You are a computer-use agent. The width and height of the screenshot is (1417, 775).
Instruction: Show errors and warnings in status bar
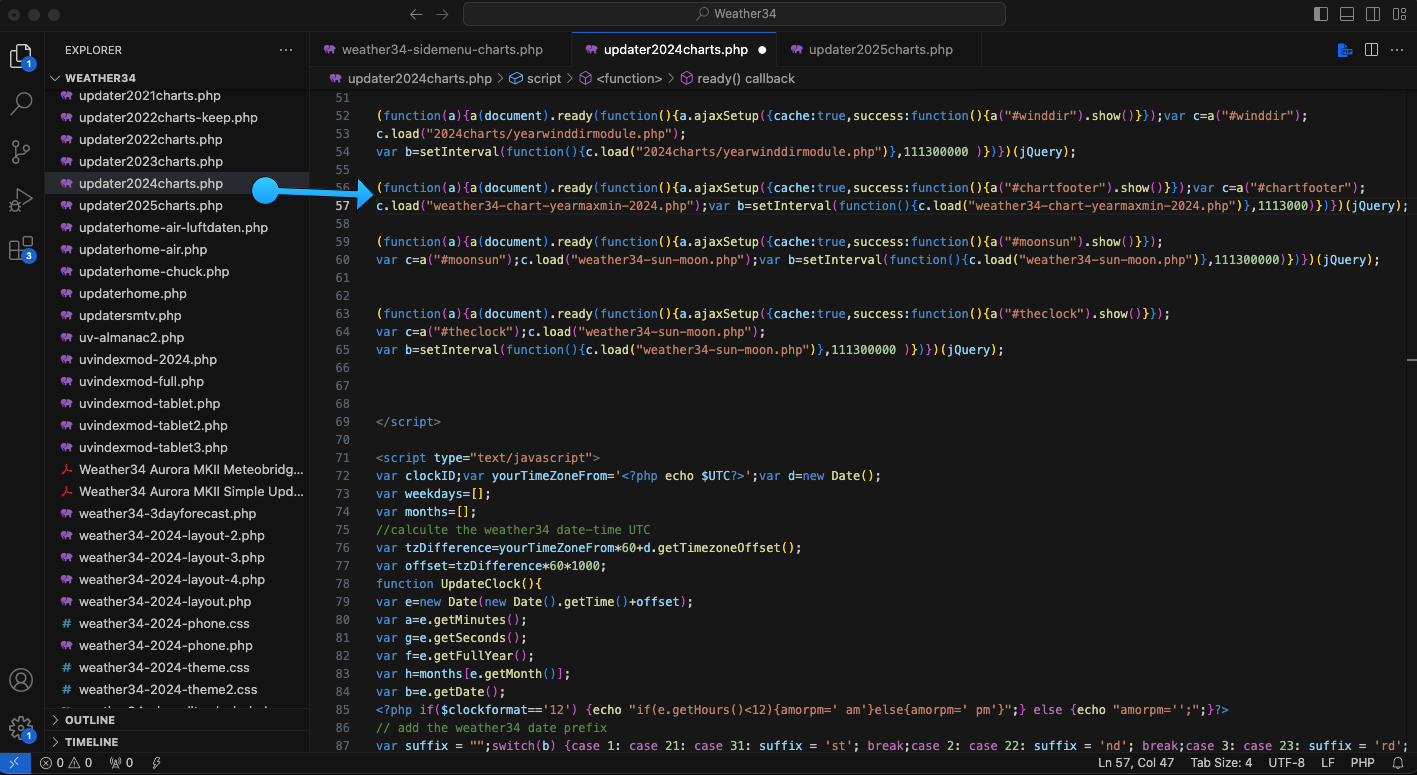point(65,763)
